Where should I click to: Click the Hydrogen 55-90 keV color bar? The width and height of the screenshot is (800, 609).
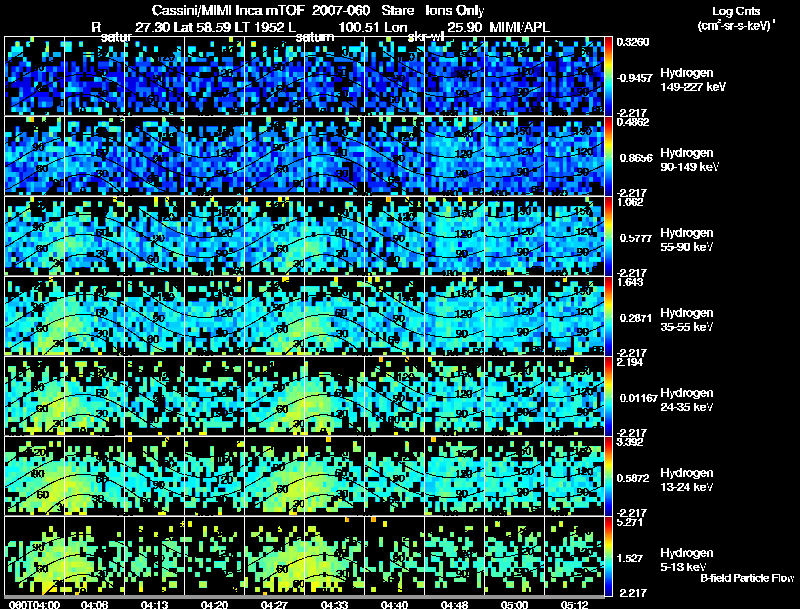pos(608,236)
